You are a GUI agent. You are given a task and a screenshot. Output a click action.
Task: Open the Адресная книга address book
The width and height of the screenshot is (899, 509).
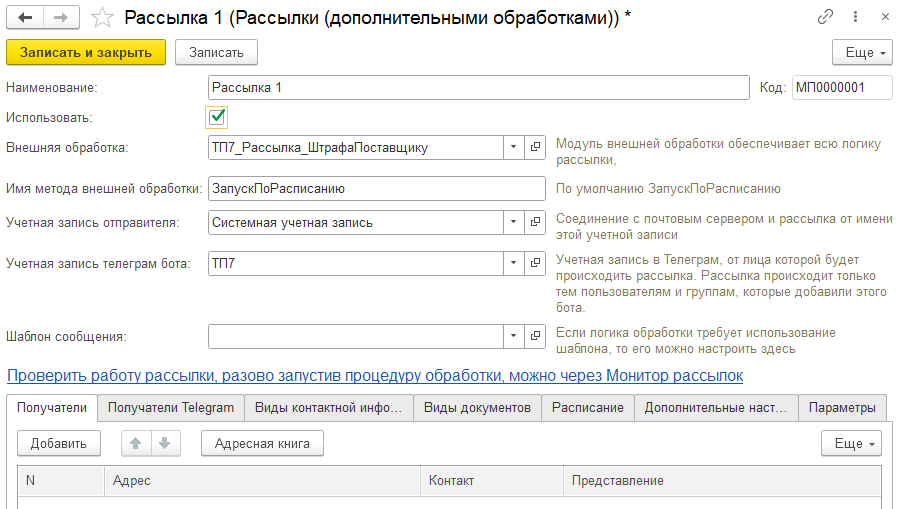pos(262,443)
